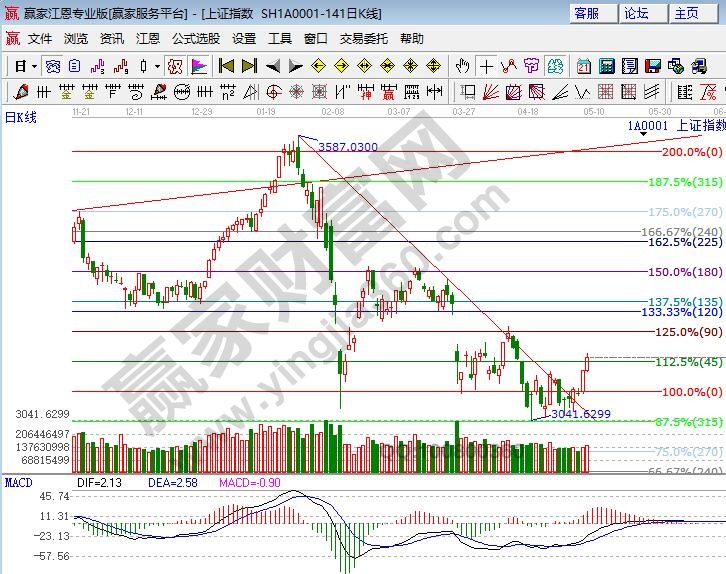Open the 公式选股 menu
The width and height of the screenshot is (726, 574).
coord(195,38)
